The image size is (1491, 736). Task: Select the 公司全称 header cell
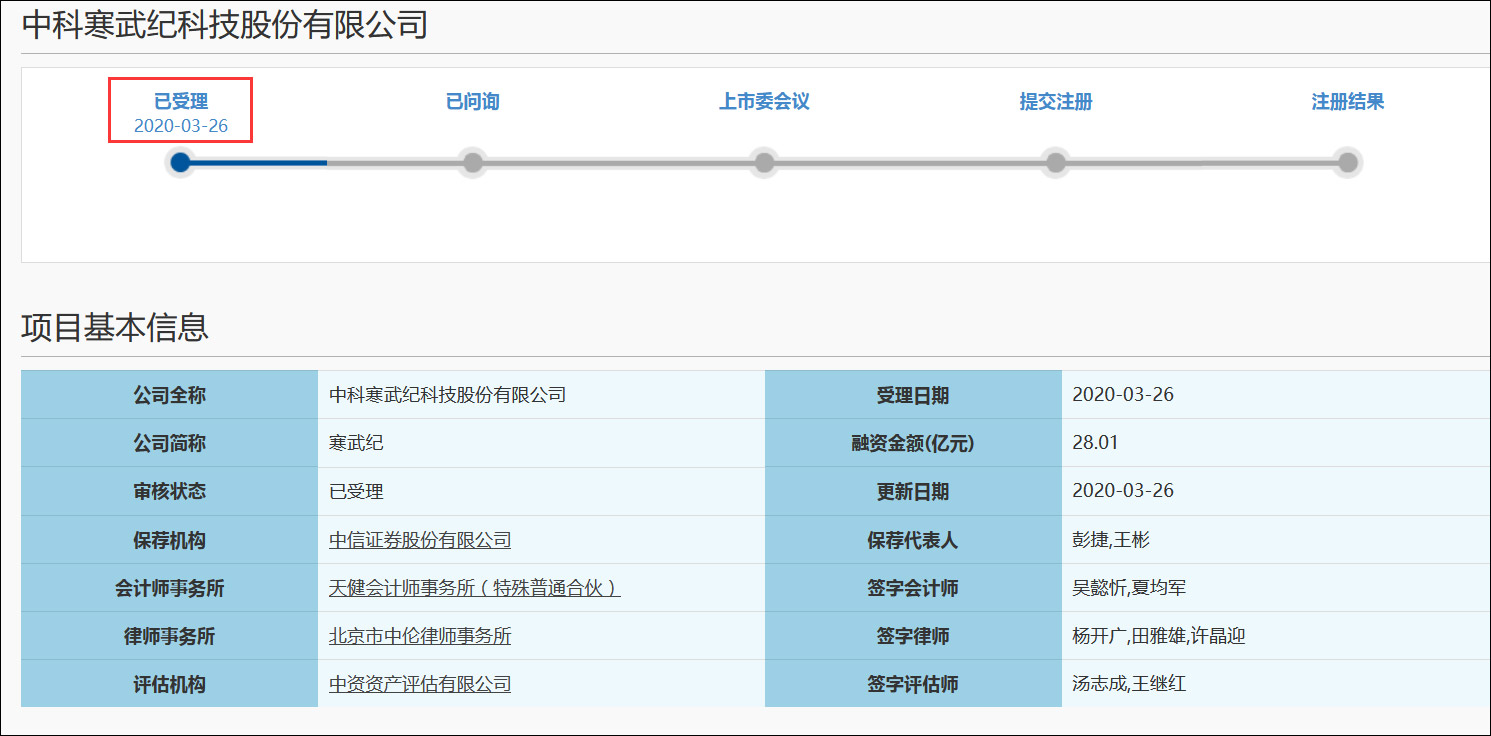[169, 395]
